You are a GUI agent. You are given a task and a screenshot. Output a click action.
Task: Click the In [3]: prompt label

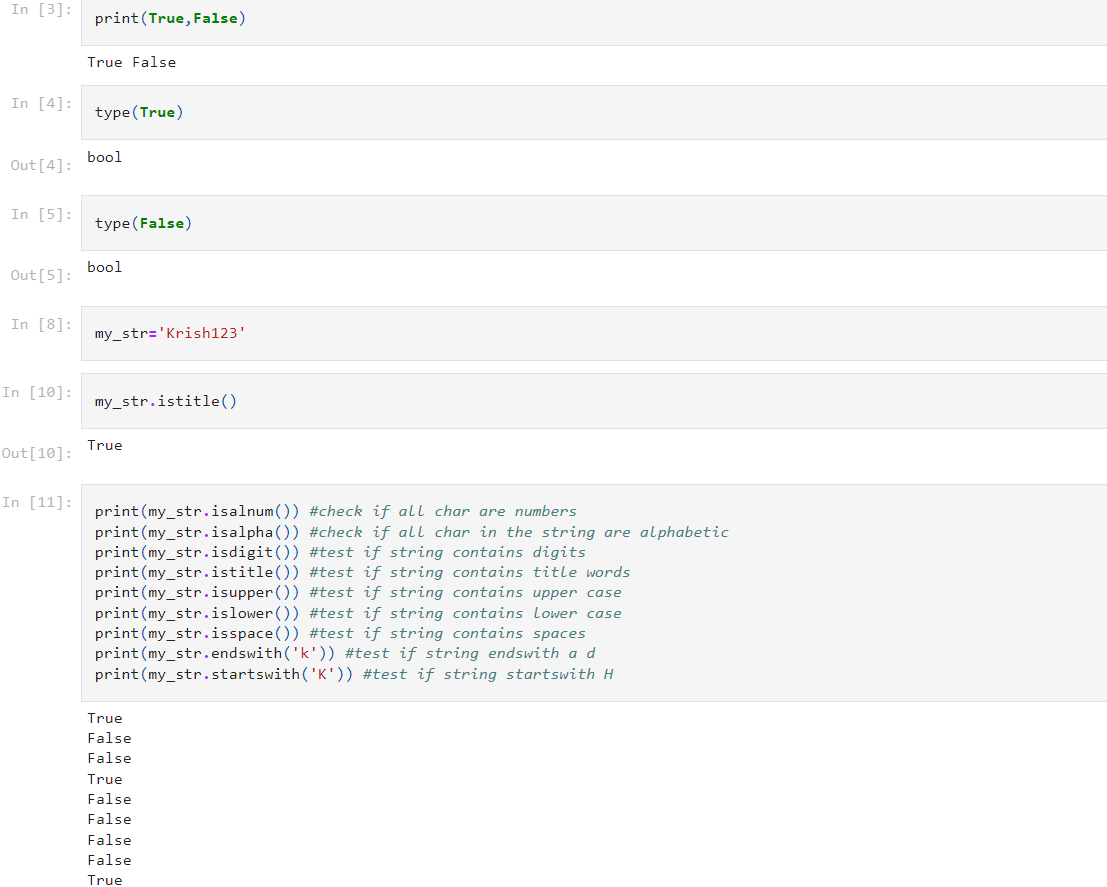tap(41, 10)
